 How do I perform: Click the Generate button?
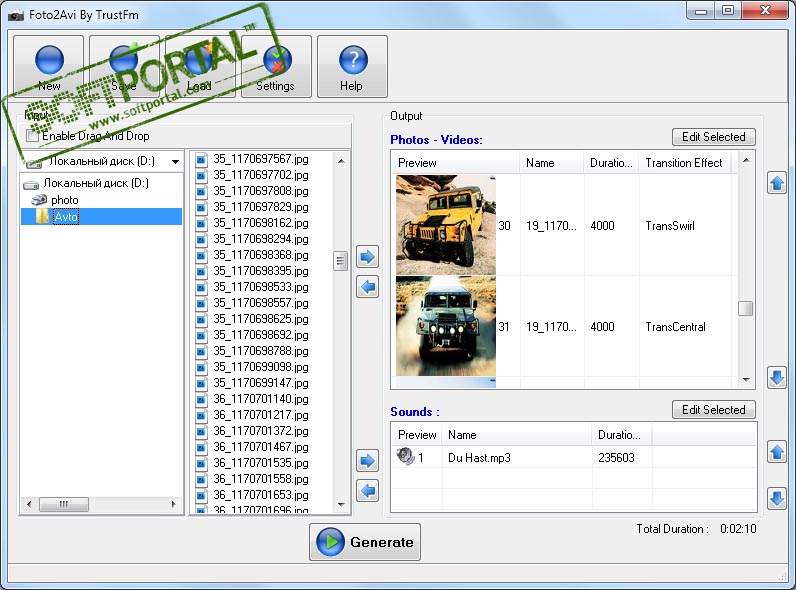point(365,542)
